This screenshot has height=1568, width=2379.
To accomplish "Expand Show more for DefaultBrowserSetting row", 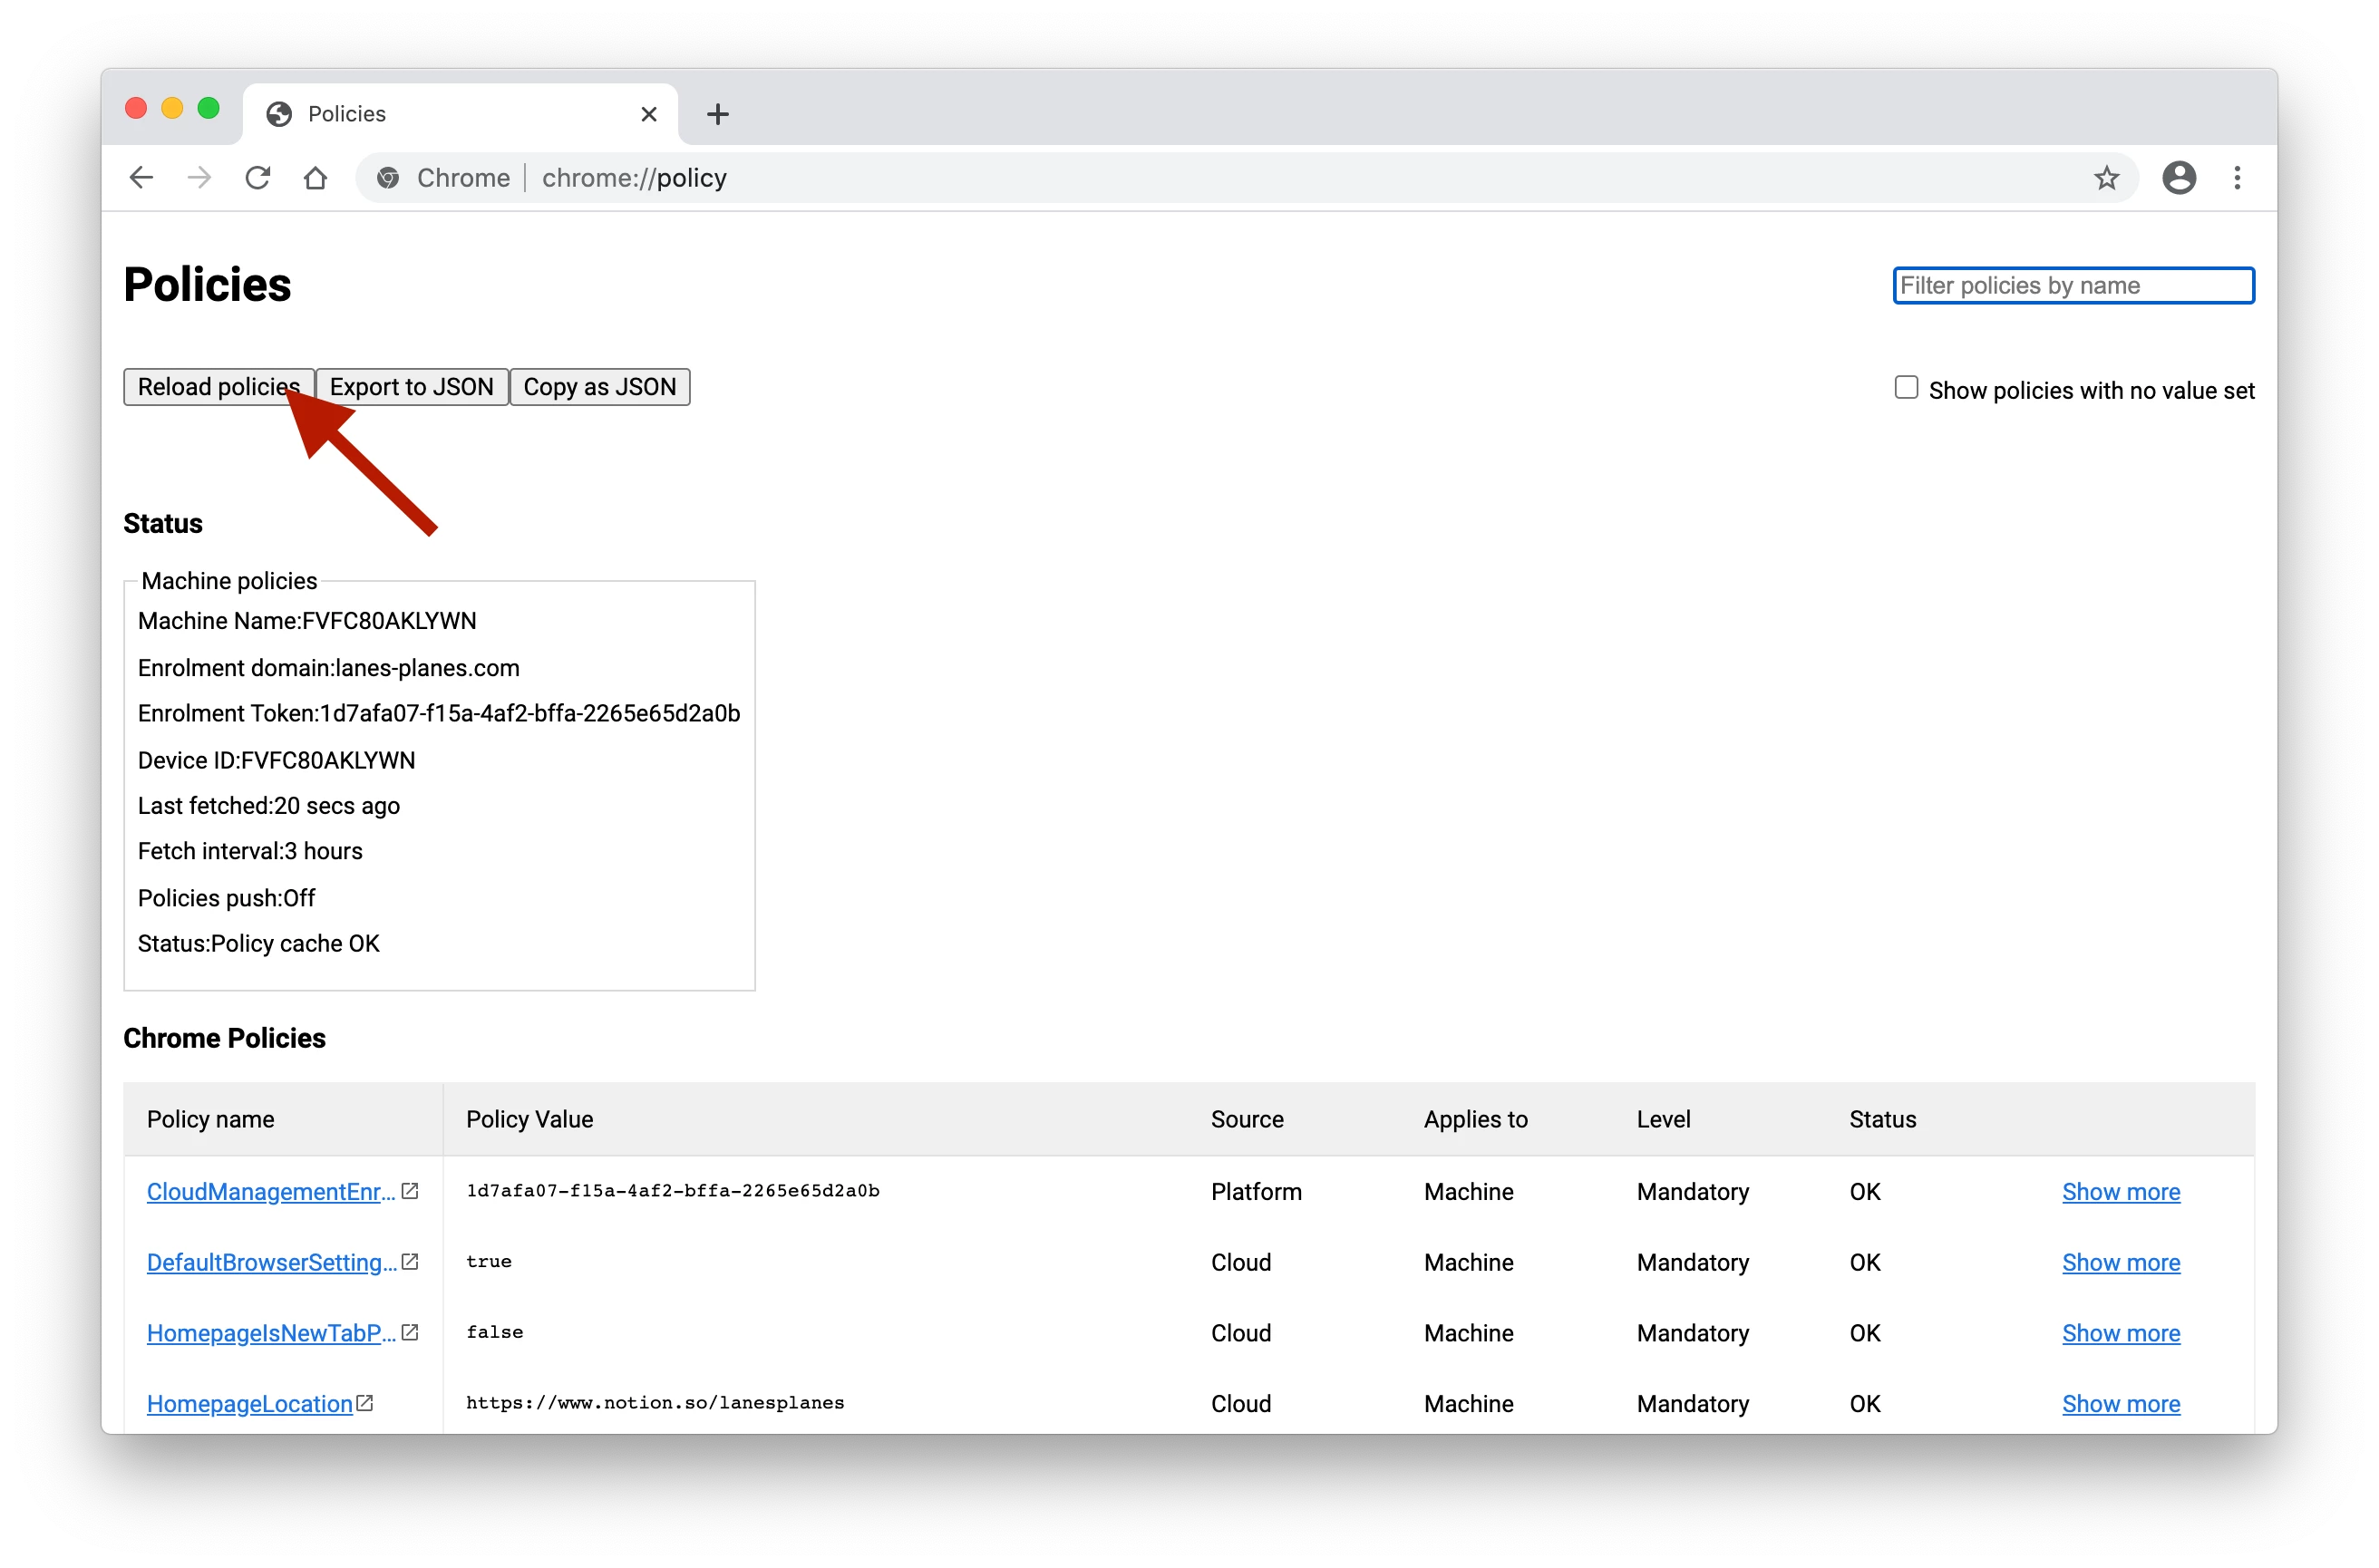I will click(2120, 1262).
